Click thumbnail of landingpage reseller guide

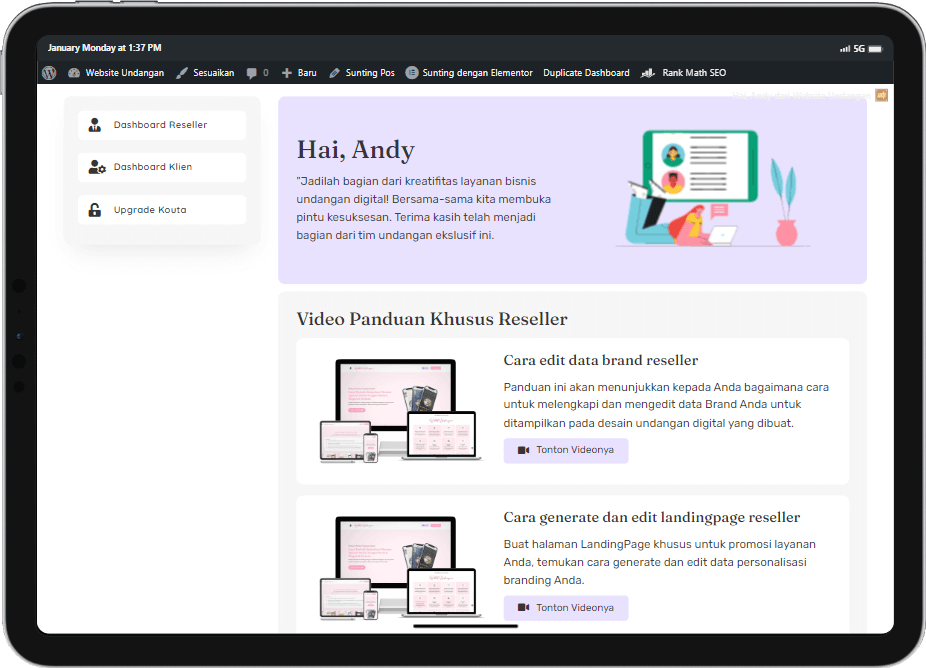tap(400, 568)
